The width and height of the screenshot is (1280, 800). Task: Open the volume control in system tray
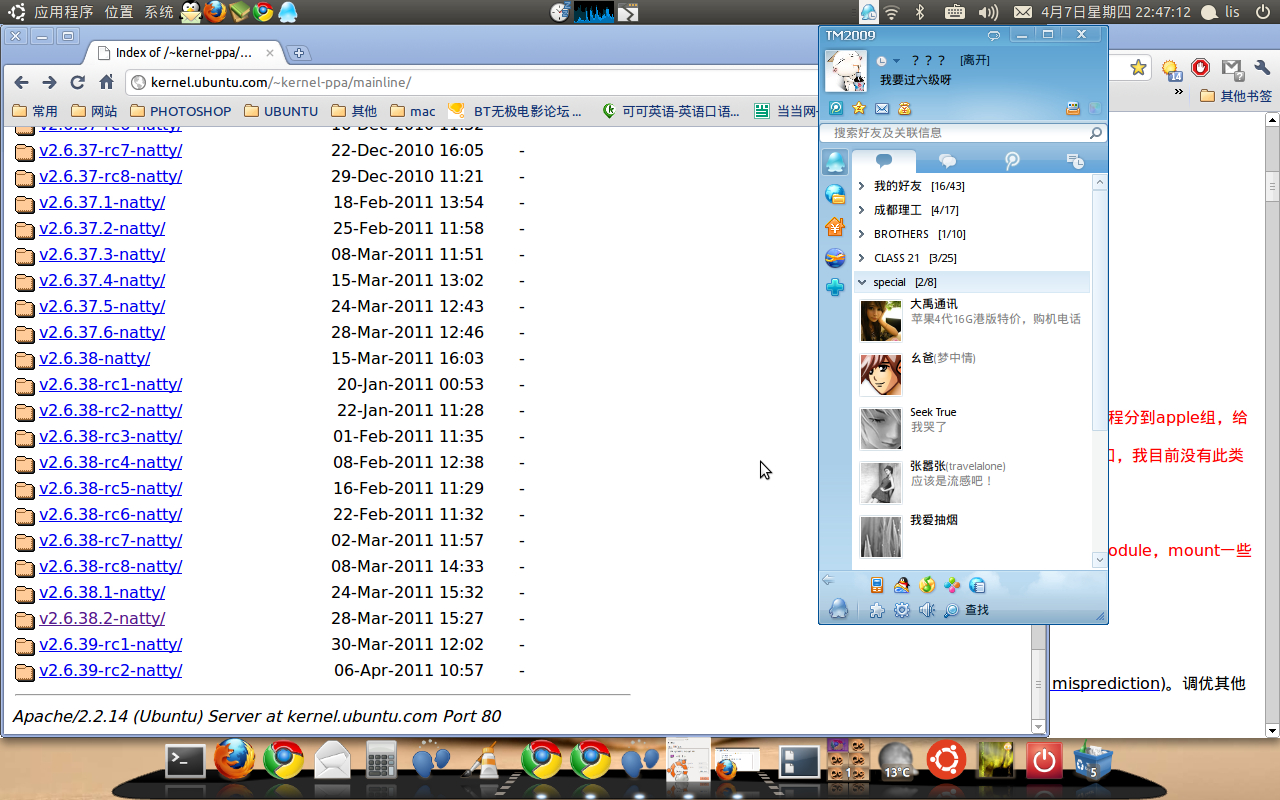click(x=988, y=12)
